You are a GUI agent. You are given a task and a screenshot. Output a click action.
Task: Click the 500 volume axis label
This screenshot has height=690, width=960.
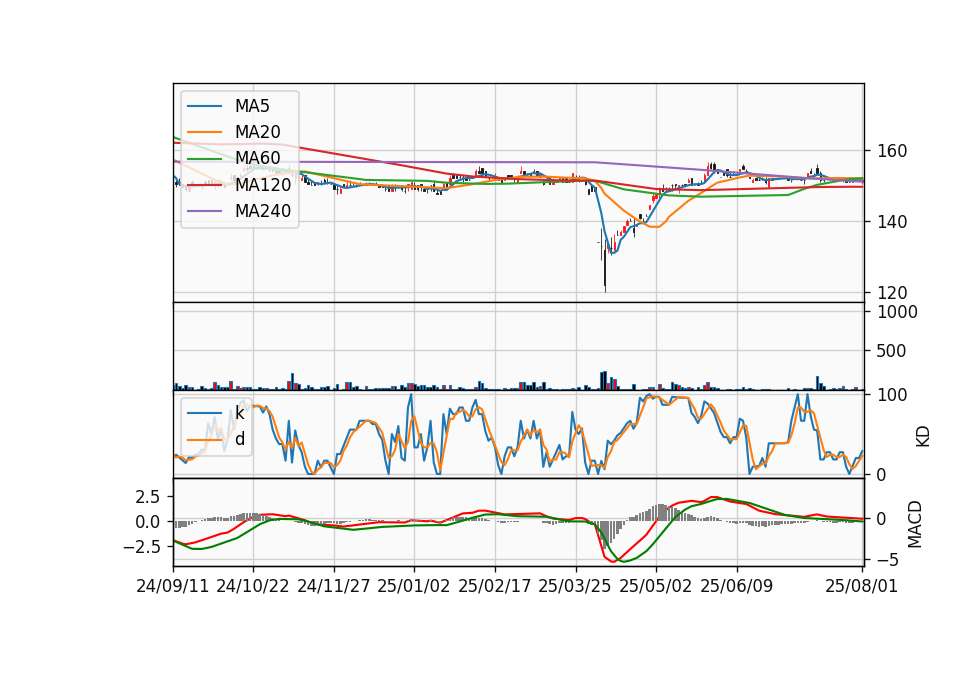point(892,351)
